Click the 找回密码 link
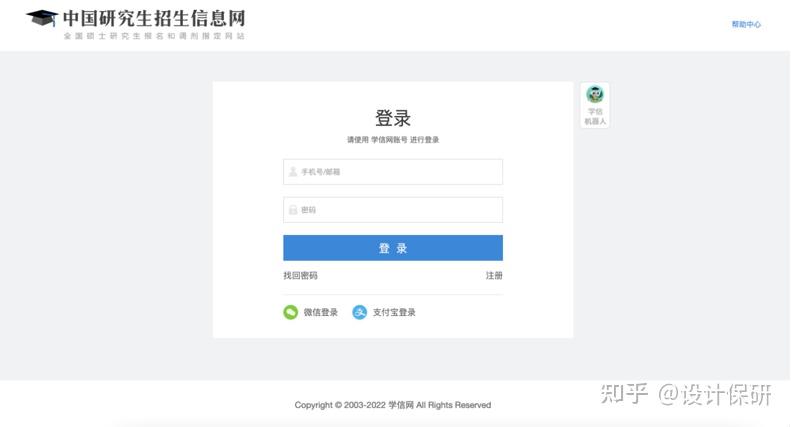Screen dimensions: 791x427 pos(300,275)
